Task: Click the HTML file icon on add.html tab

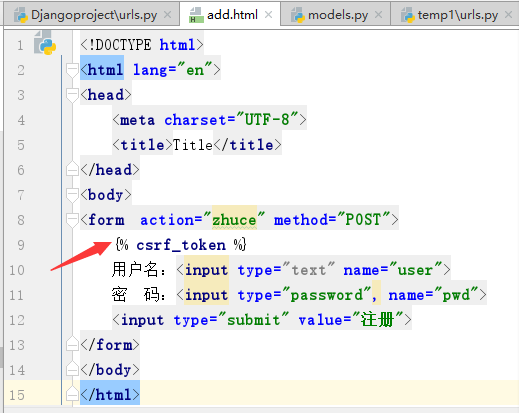Action: 196,15
